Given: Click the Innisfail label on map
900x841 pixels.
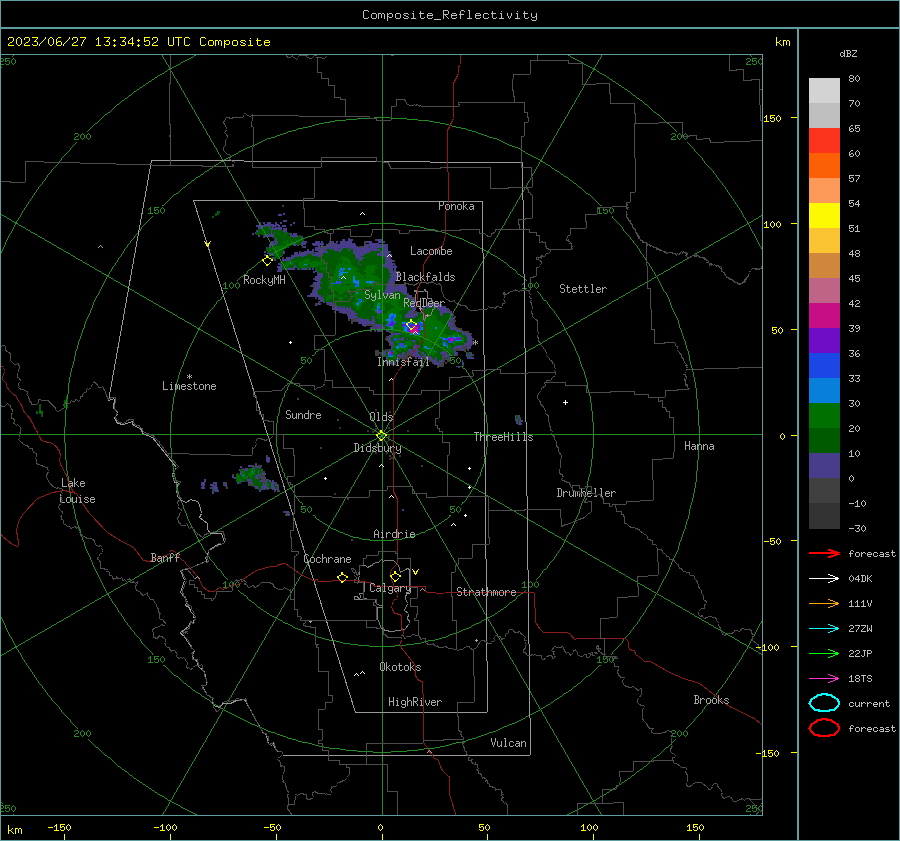Looking at the screenshot, I should pyautogui.click(x=403, y=362).
